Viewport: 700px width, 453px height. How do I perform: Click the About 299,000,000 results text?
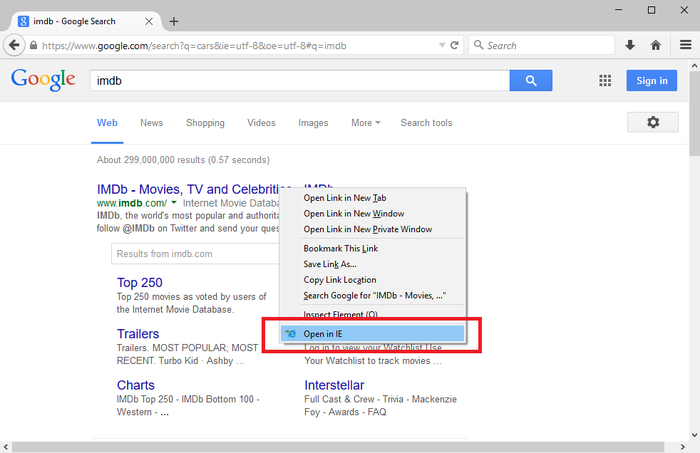pos(183,160)
